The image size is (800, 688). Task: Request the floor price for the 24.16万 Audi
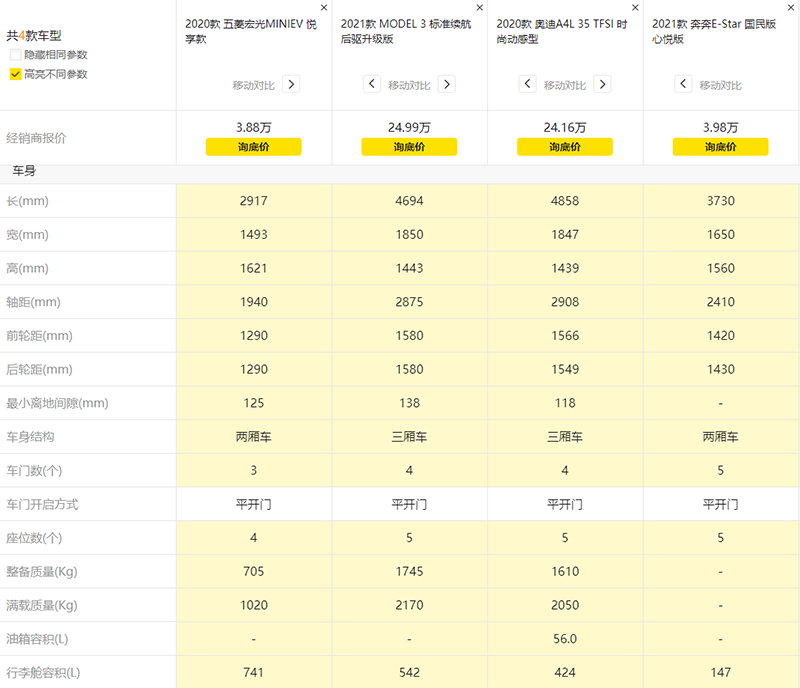(565, 147)
